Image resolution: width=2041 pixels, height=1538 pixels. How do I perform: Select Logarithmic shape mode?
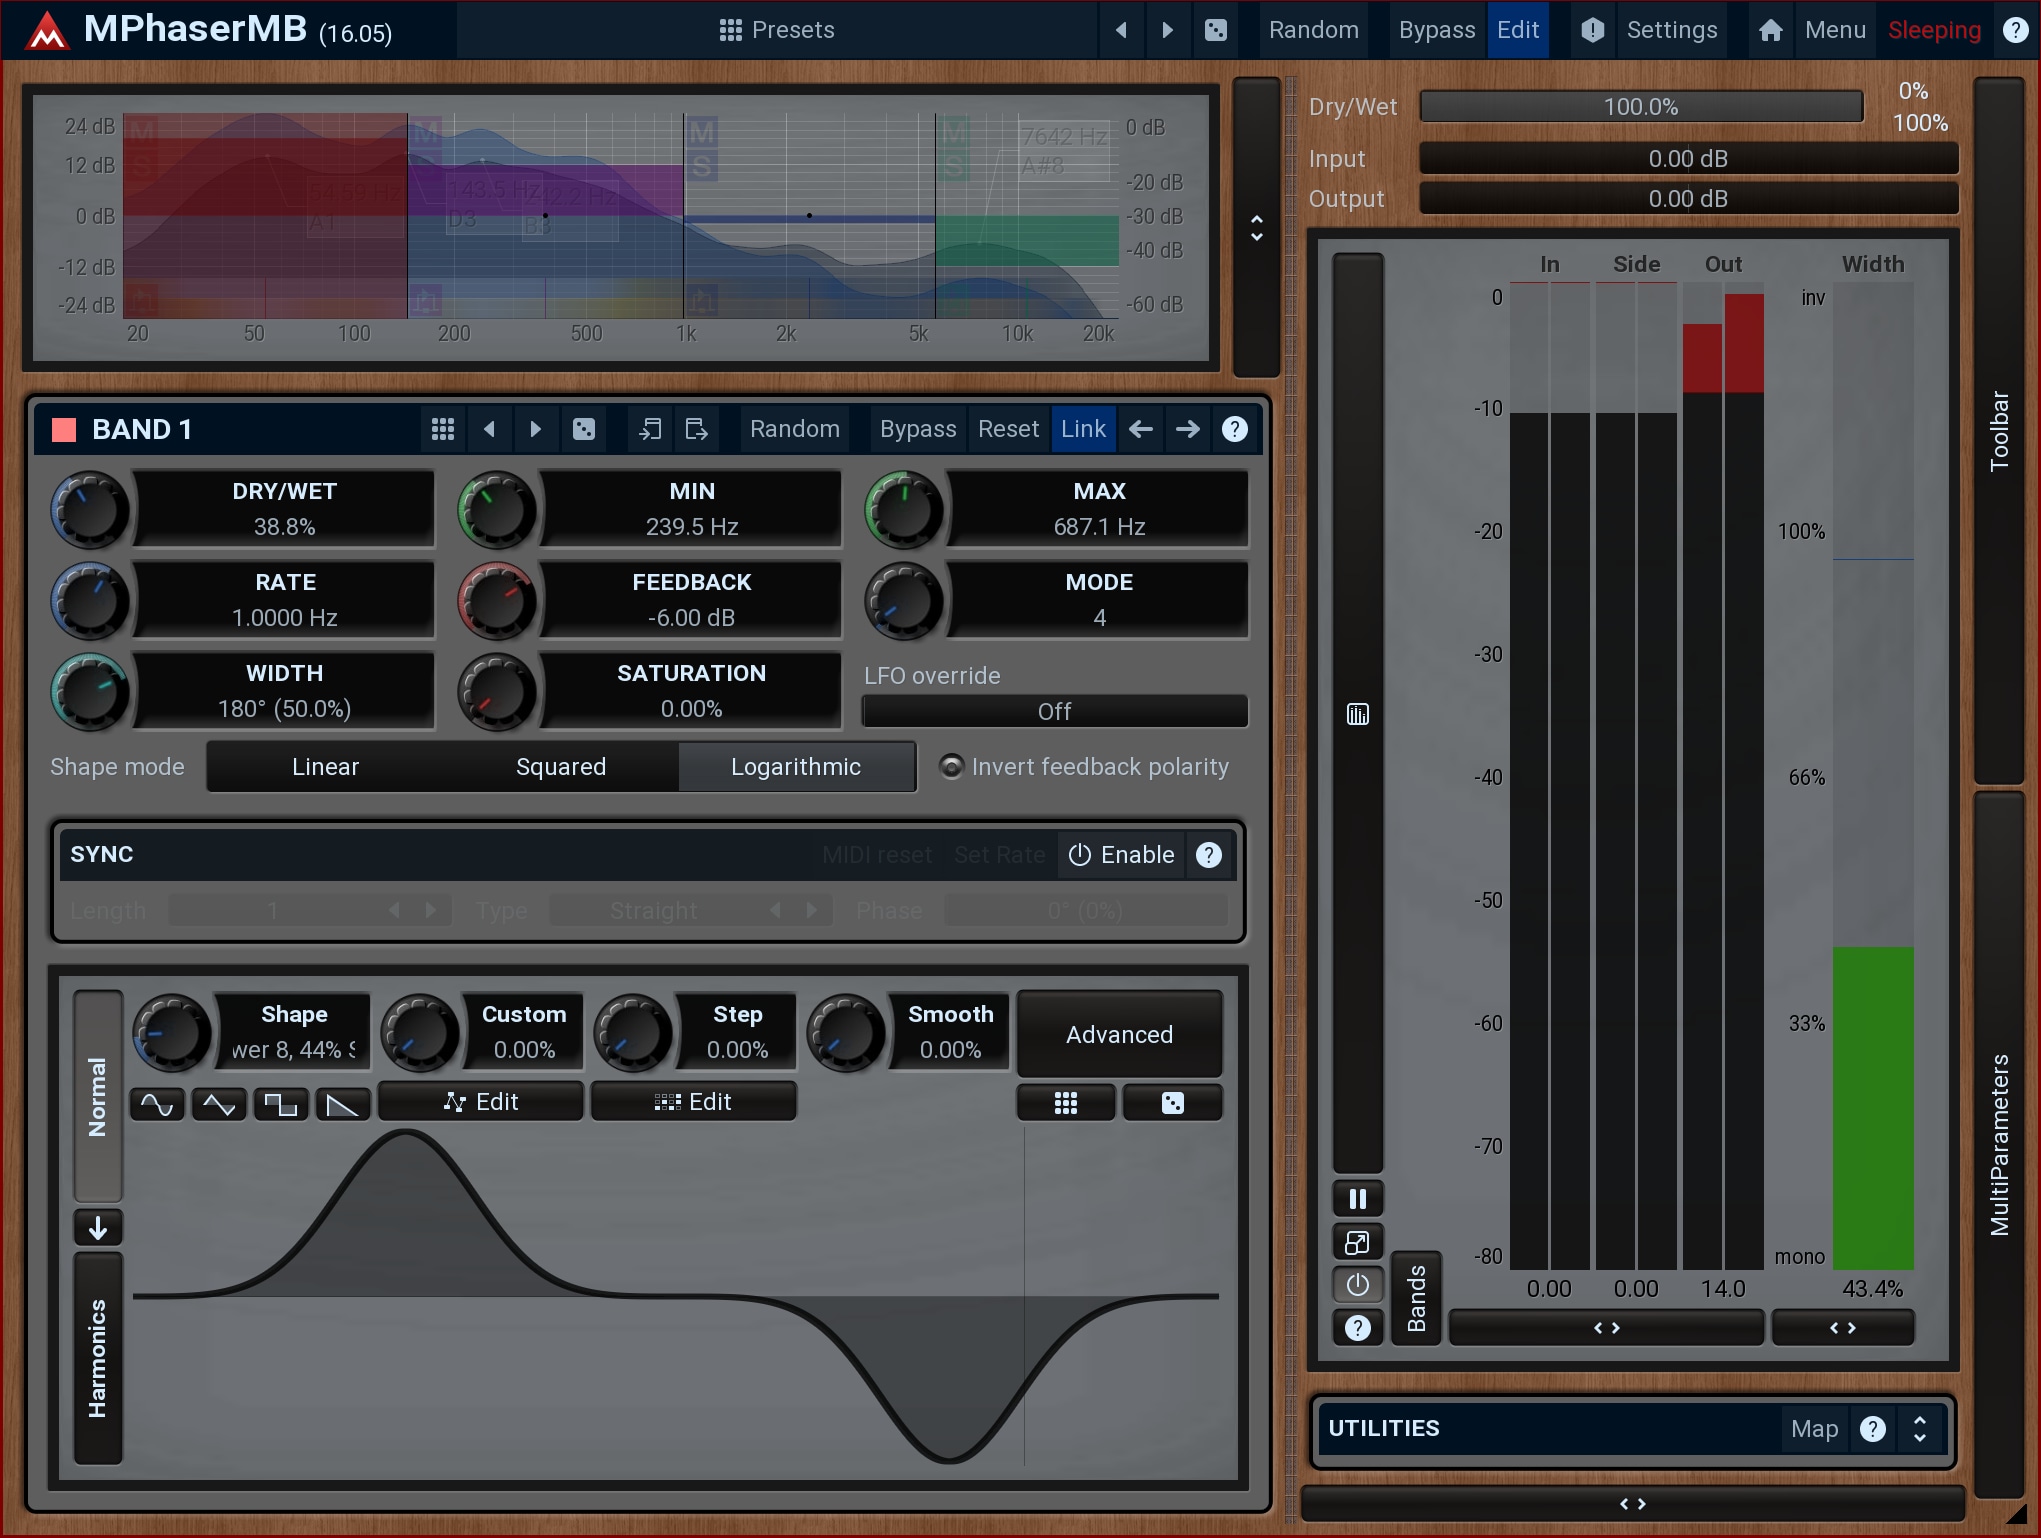[x=796, y=767]
